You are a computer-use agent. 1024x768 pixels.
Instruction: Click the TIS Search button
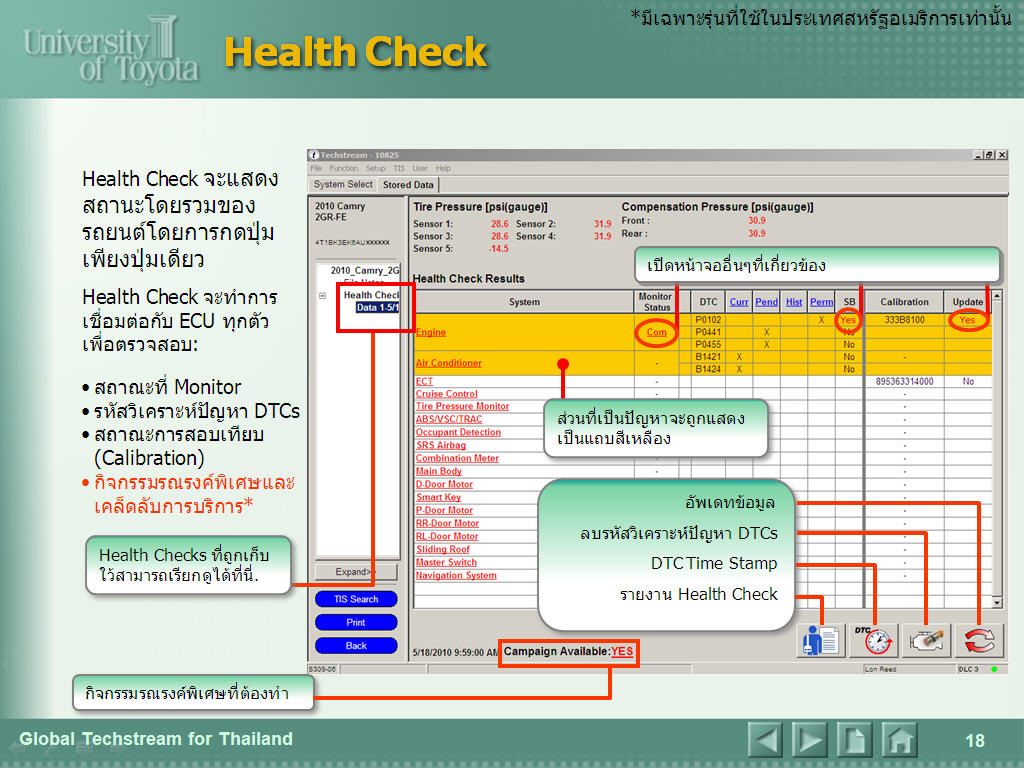[x=356, y=599]
